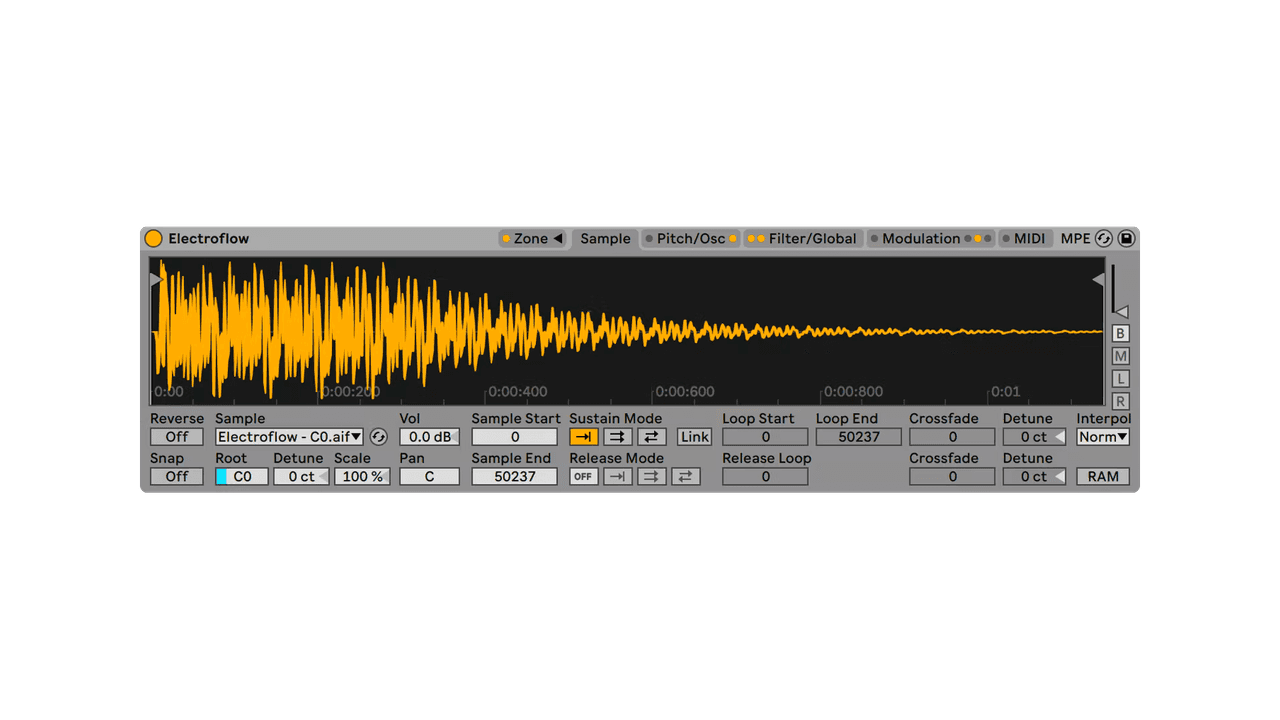Click the save sample disk icon top right
The width and height of the screenshot is (1280, 720).
[1125, 238]
